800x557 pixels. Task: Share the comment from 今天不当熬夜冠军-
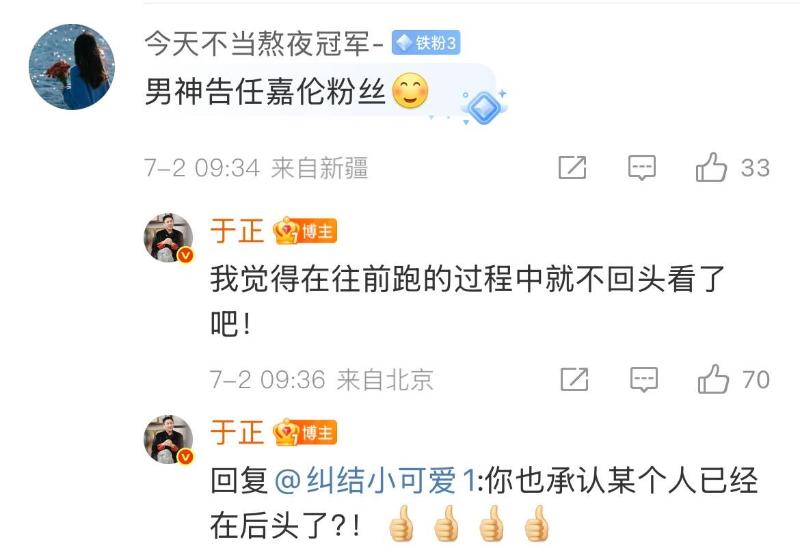coord(572,167)
